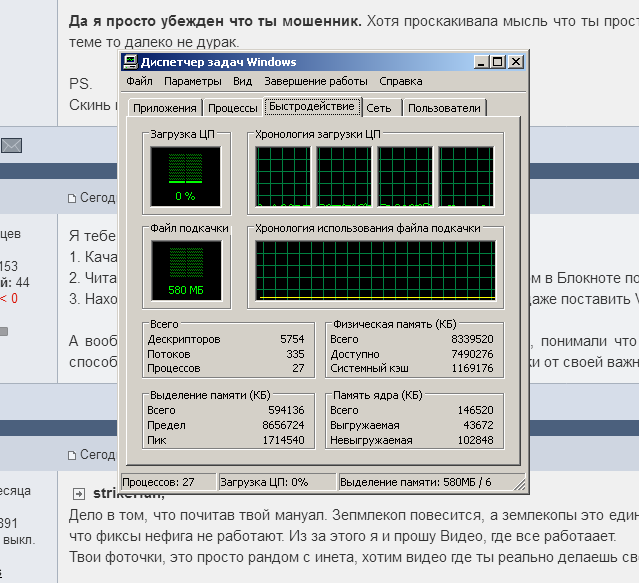Click physical memory Всего value 8339520
The width and height of the screenshot is (639, 583).
pyautogui.click(x=472, y=339)
